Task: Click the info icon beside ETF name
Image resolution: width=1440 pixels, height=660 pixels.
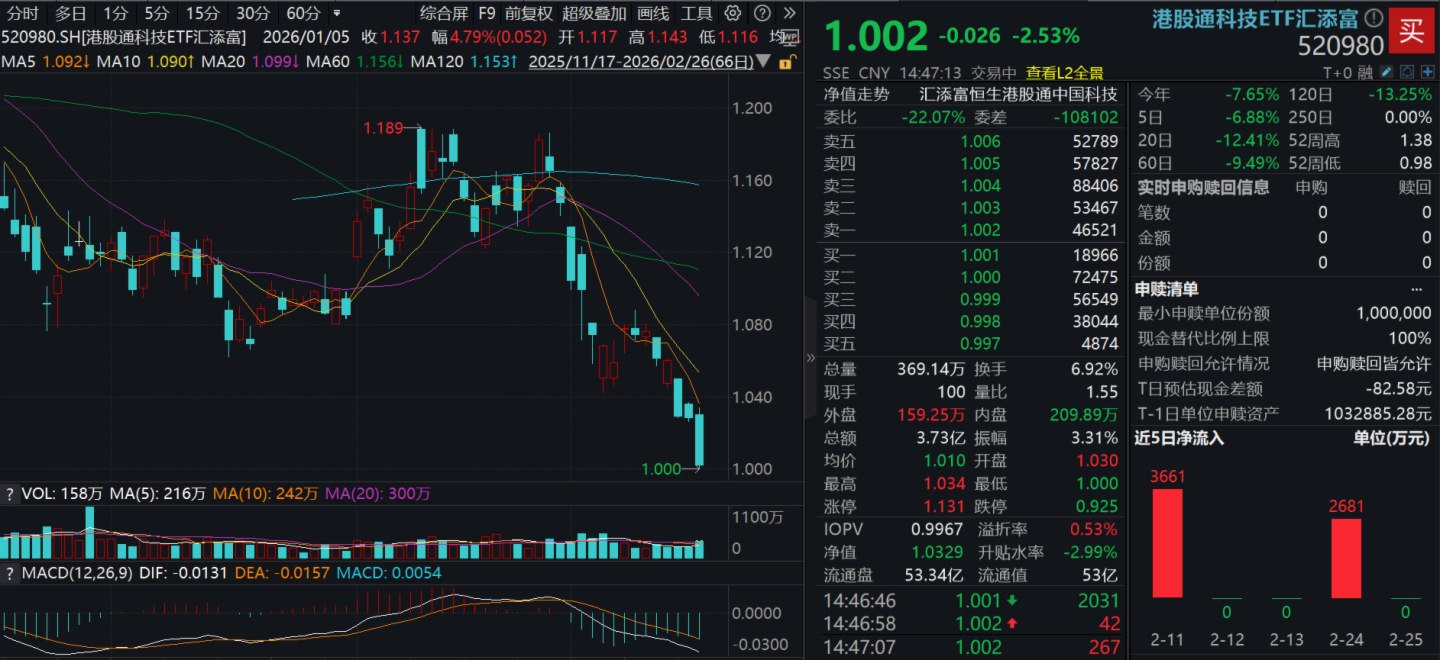Action: point(1374,18)
